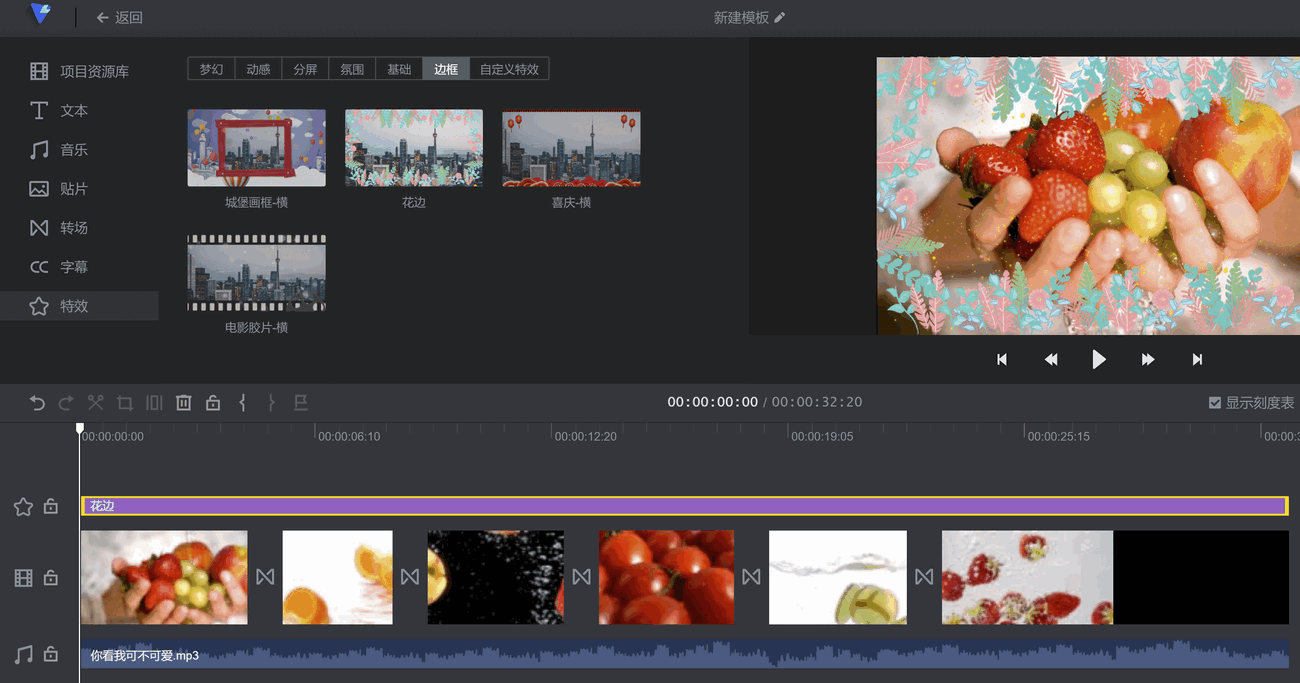Go back using the 返回 button
1300x683 pixels.
point(119,18)
